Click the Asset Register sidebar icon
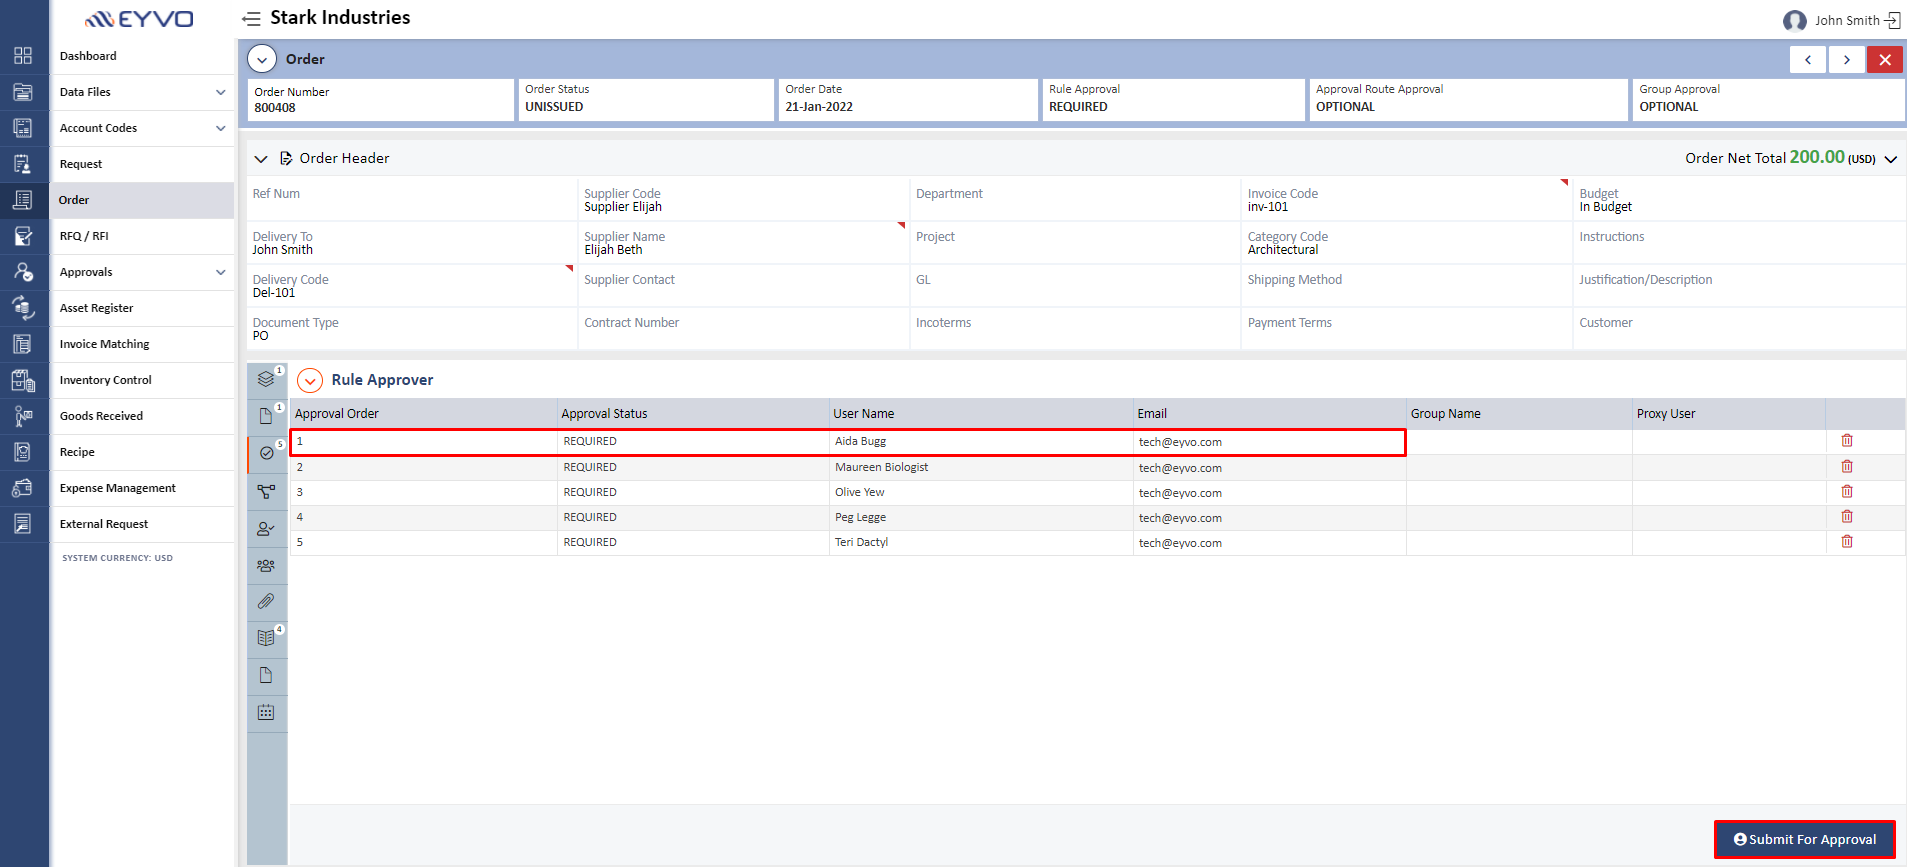 [x=23, y=308]
